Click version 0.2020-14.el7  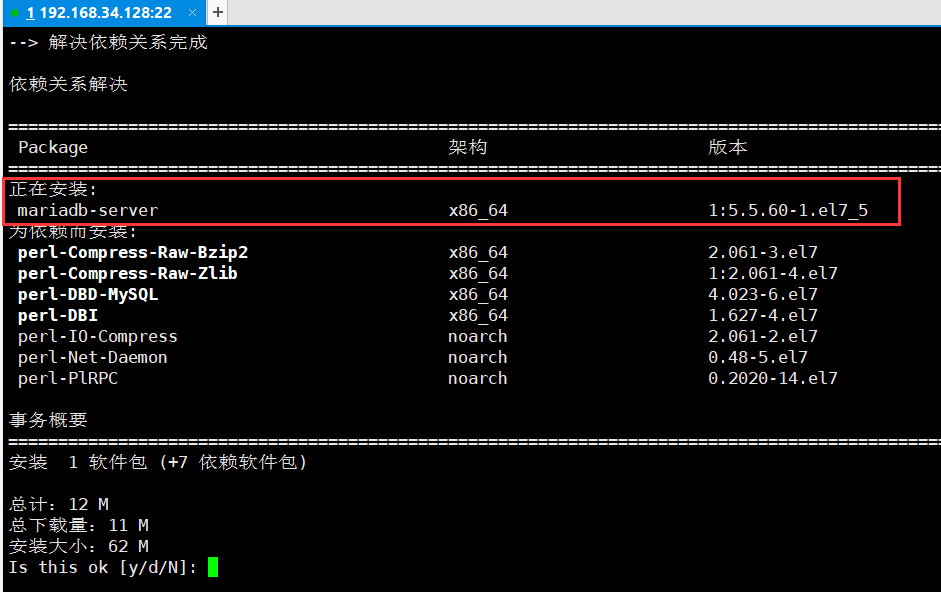click(773, 379)
